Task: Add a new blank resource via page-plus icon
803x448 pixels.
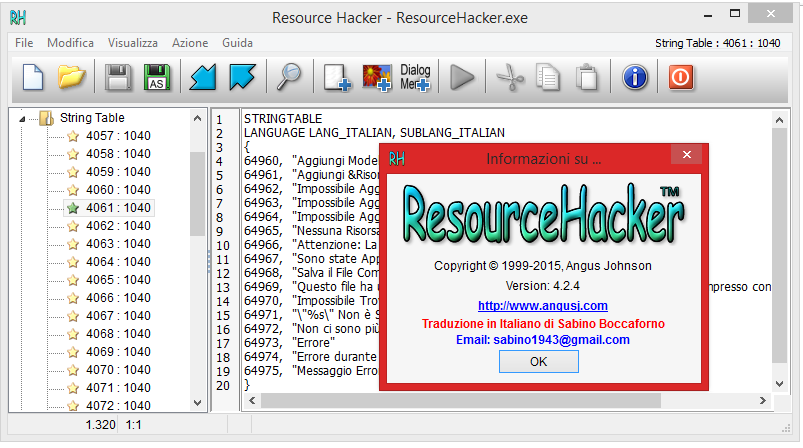Action: coord(337,78)
